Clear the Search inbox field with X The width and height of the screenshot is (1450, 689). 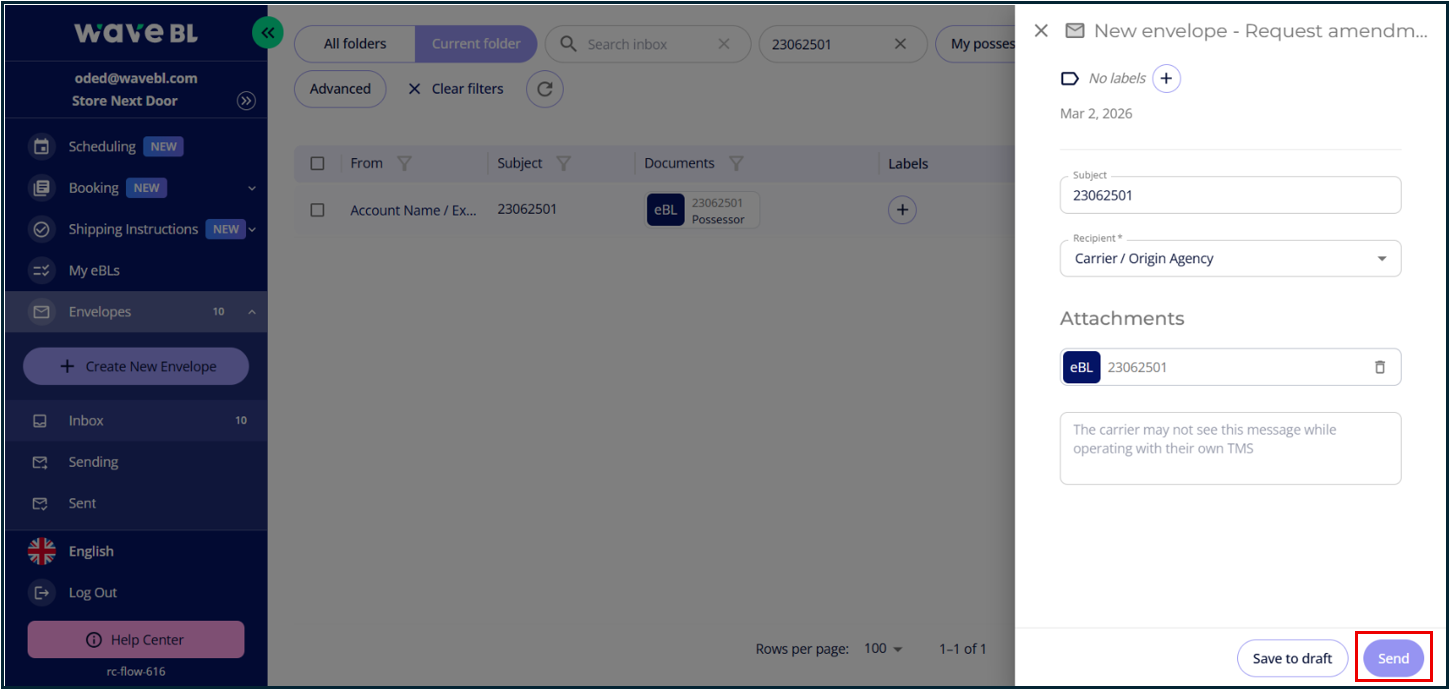pyautogui.click(x=725, y=44)
